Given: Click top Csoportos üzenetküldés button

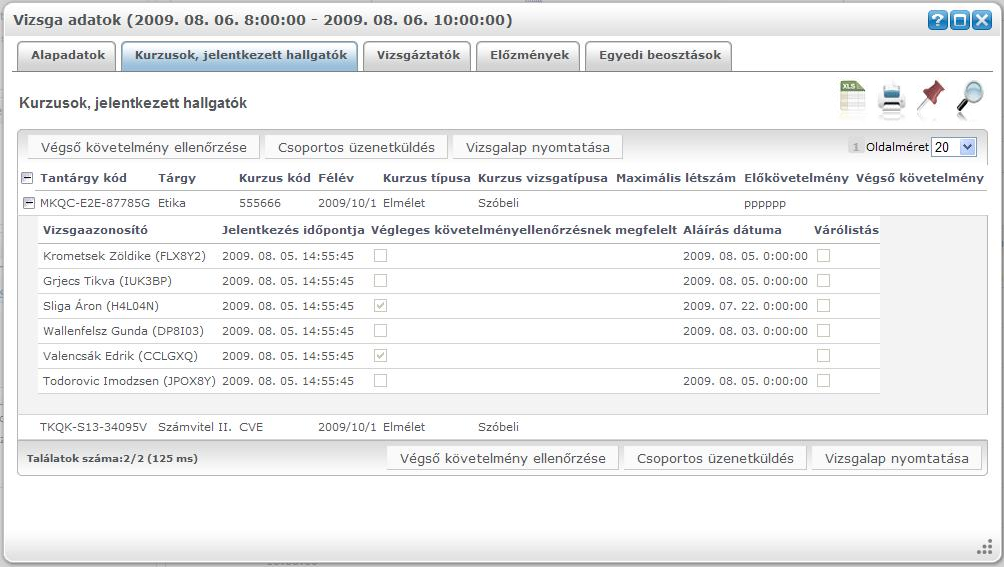Looking at the screenshot, I should pyautogui.click(x=356, y=147).
